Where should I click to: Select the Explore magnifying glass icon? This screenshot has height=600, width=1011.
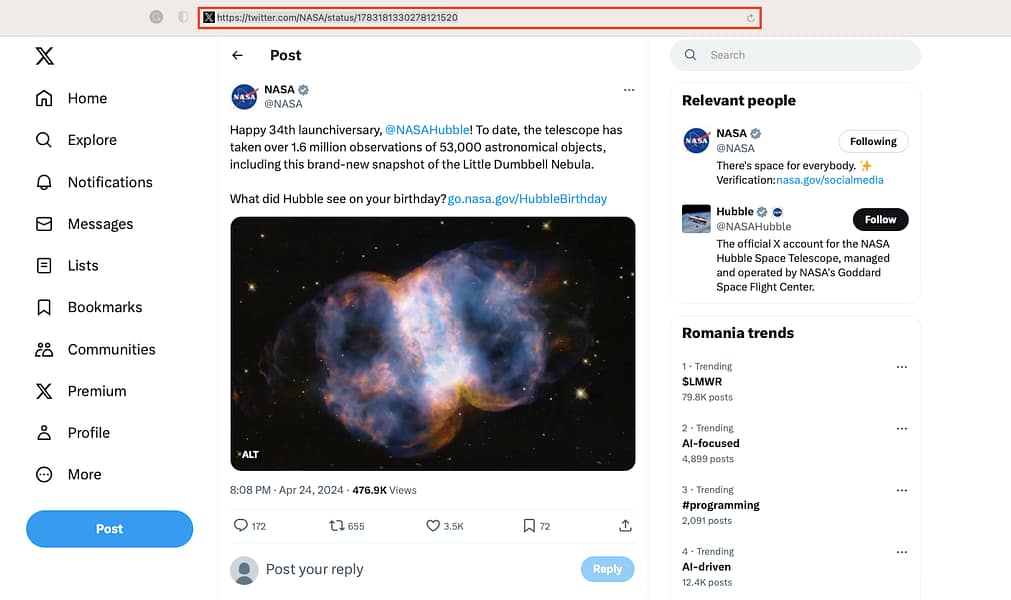click(x=46, y=140)
